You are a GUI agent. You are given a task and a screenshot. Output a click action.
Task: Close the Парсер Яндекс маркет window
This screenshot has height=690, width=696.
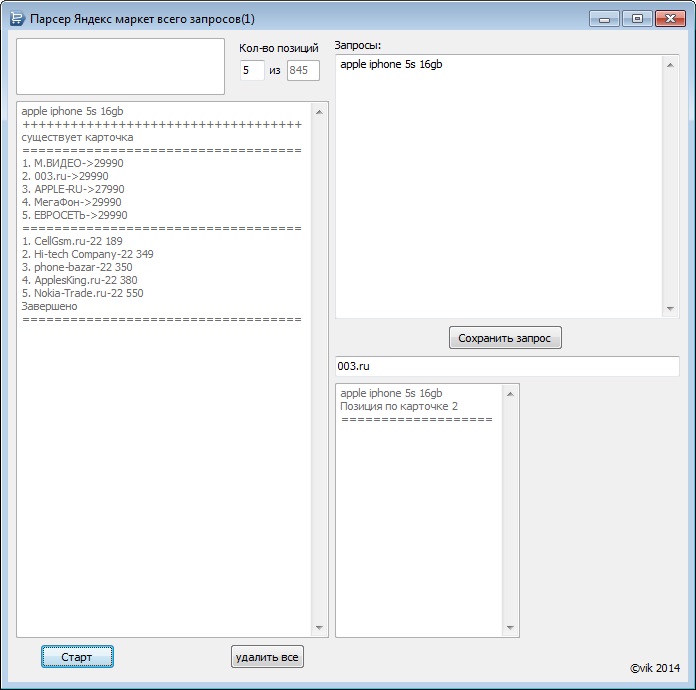point(670,19)
